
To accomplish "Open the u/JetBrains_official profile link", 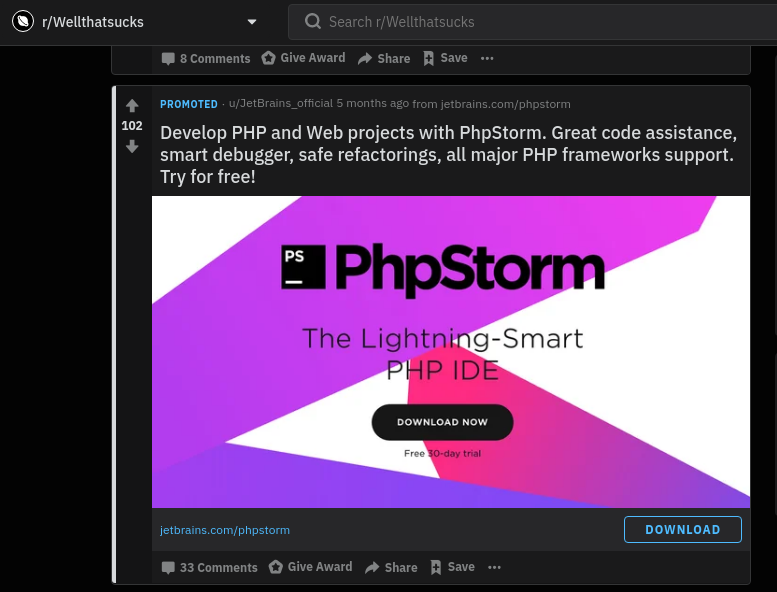I will (280, 104).
